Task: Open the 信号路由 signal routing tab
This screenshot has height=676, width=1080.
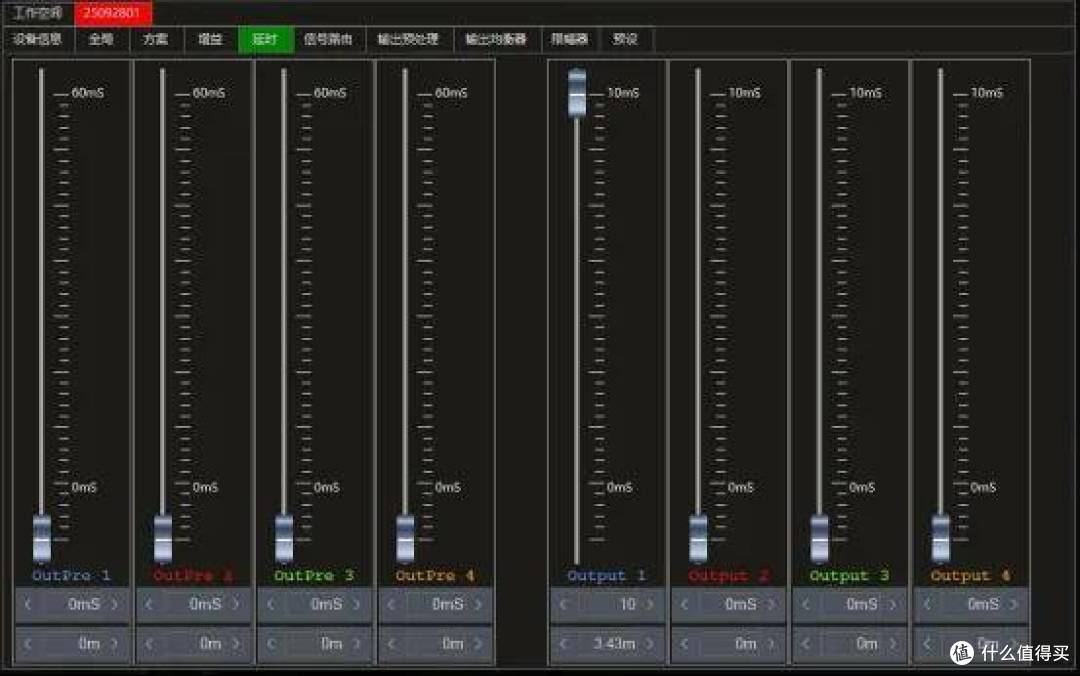Action: pos(329,39)
